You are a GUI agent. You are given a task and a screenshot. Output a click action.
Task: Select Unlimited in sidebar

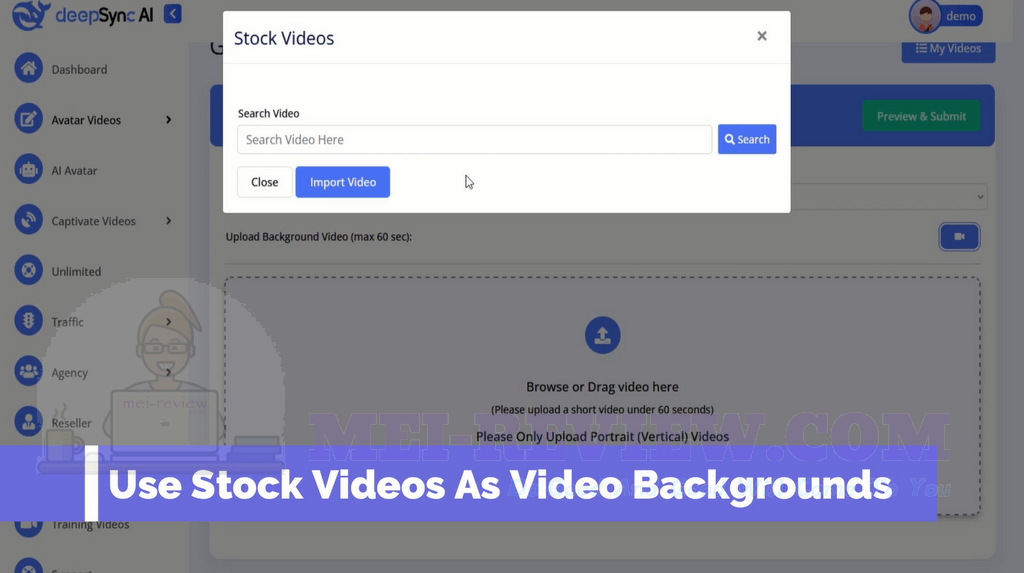(76, 272)
